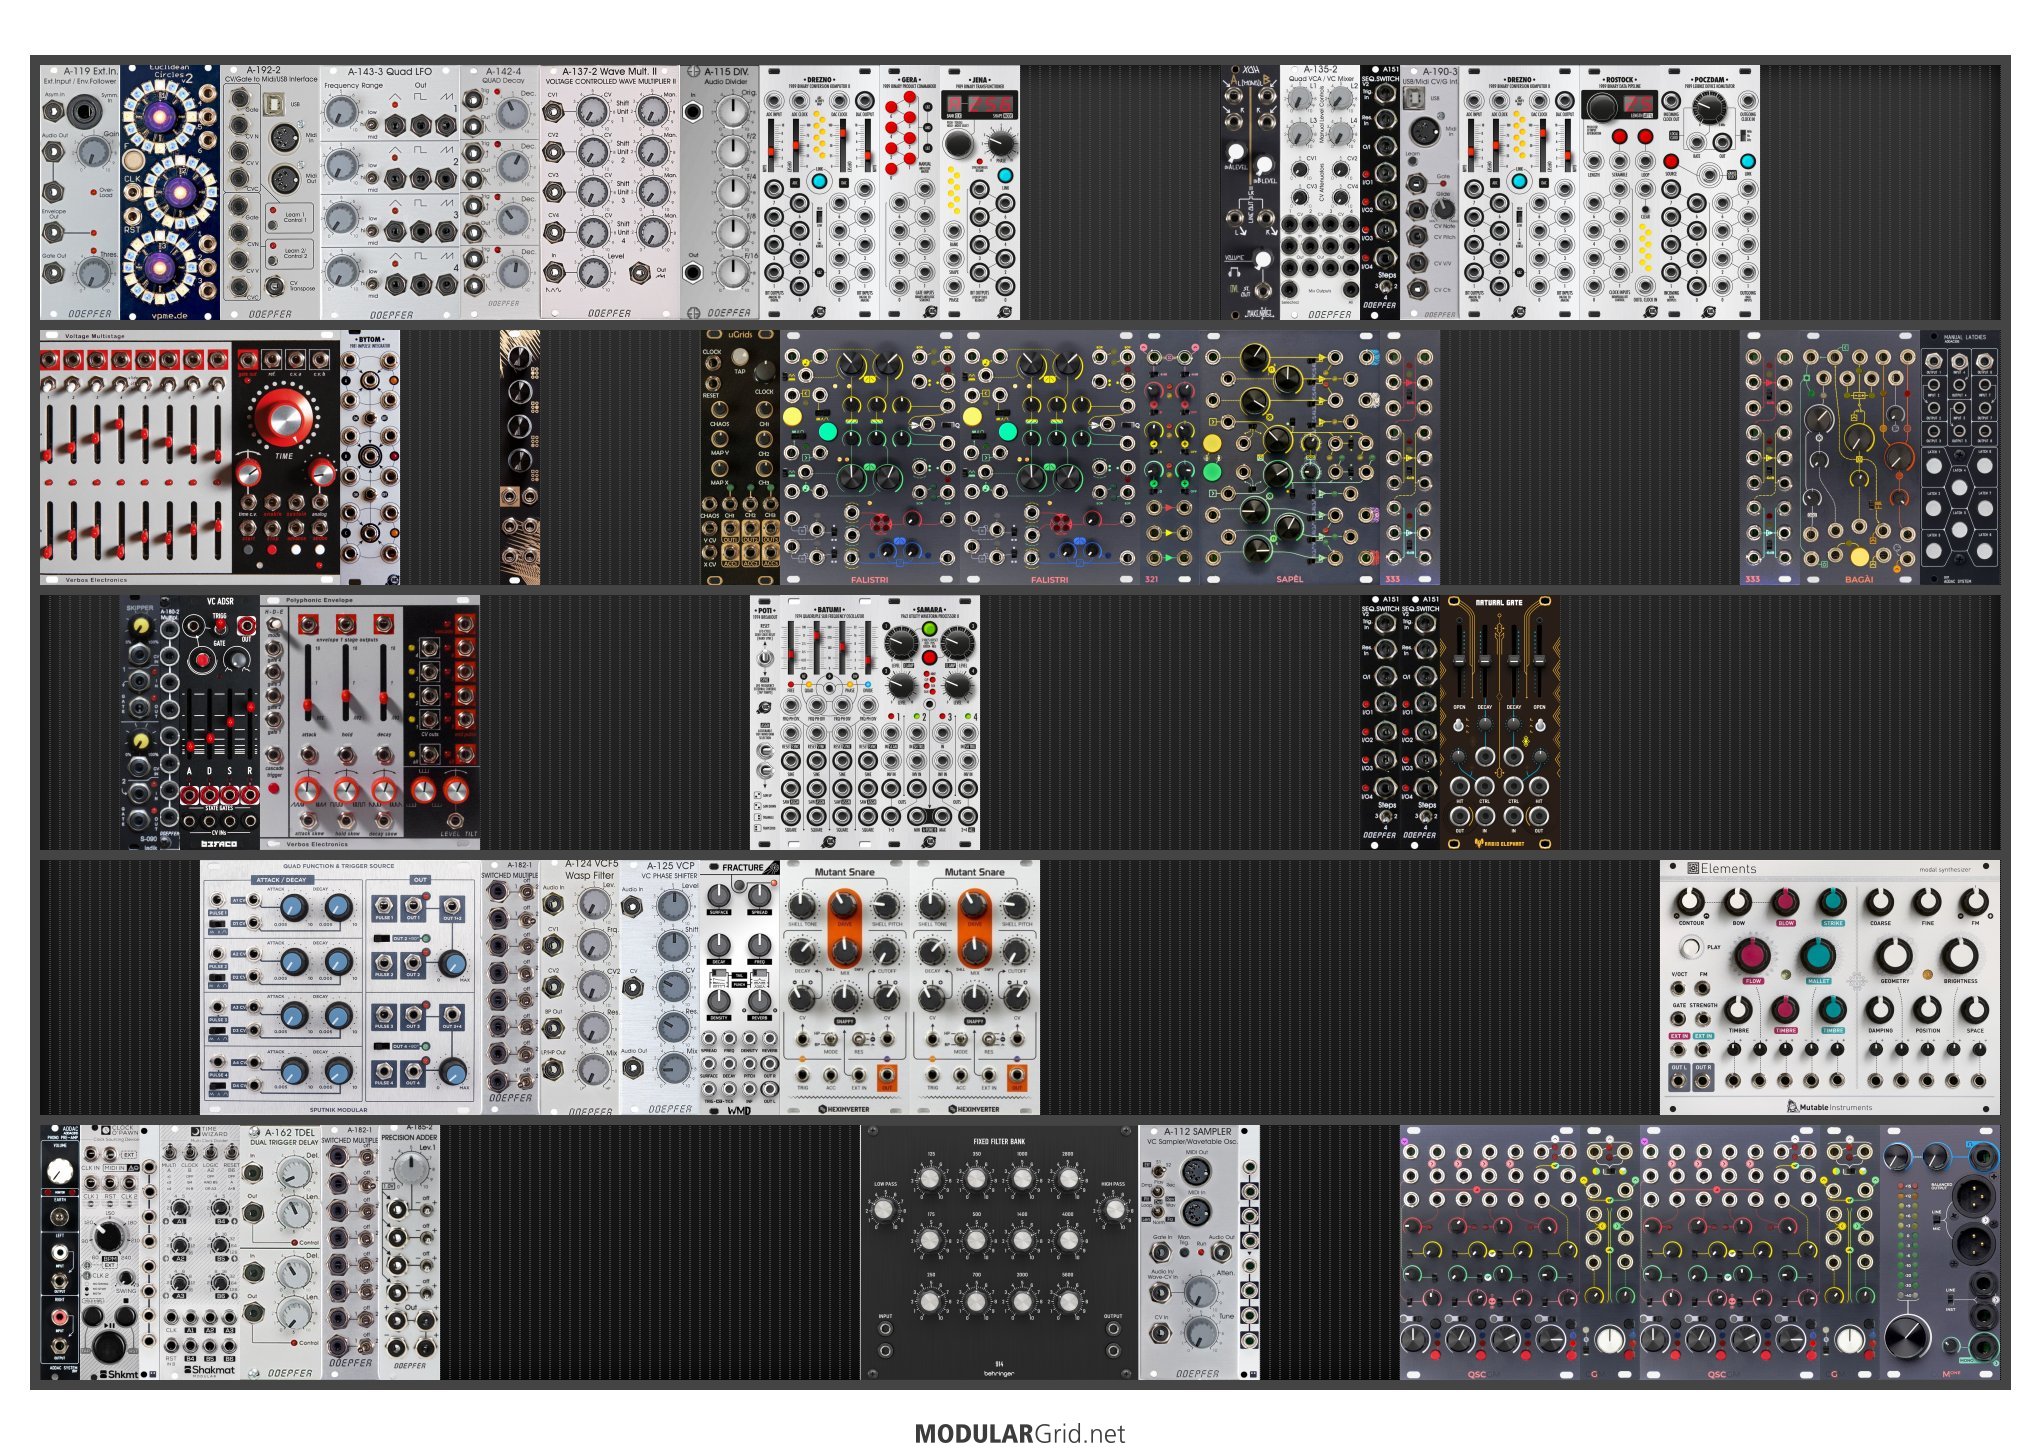Image resolution: width=2041 pixels, height=1455 pixels.
Task: Adjust the pink Blow knob on Elements
Action: (x=1785, y=902)
